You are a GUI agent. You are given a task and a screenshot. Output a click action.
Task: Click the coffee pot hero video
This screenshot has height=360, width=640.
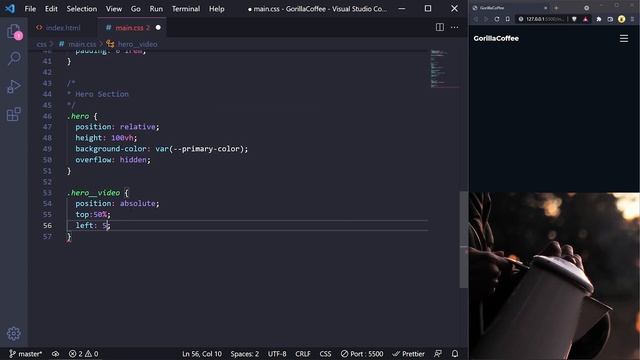click(x=554, y=276)
